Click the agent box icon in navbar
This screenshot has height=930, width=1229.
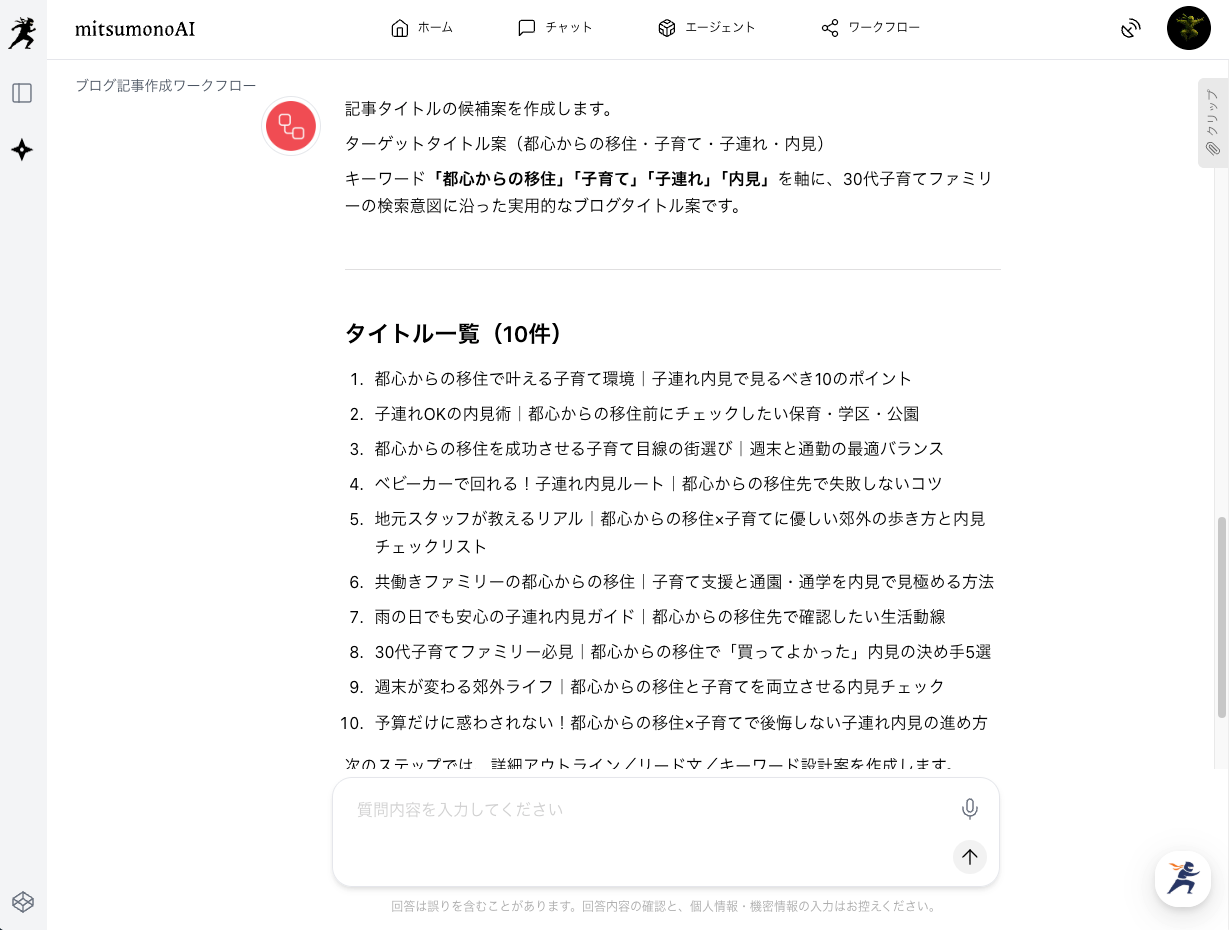tap(667, 28)
